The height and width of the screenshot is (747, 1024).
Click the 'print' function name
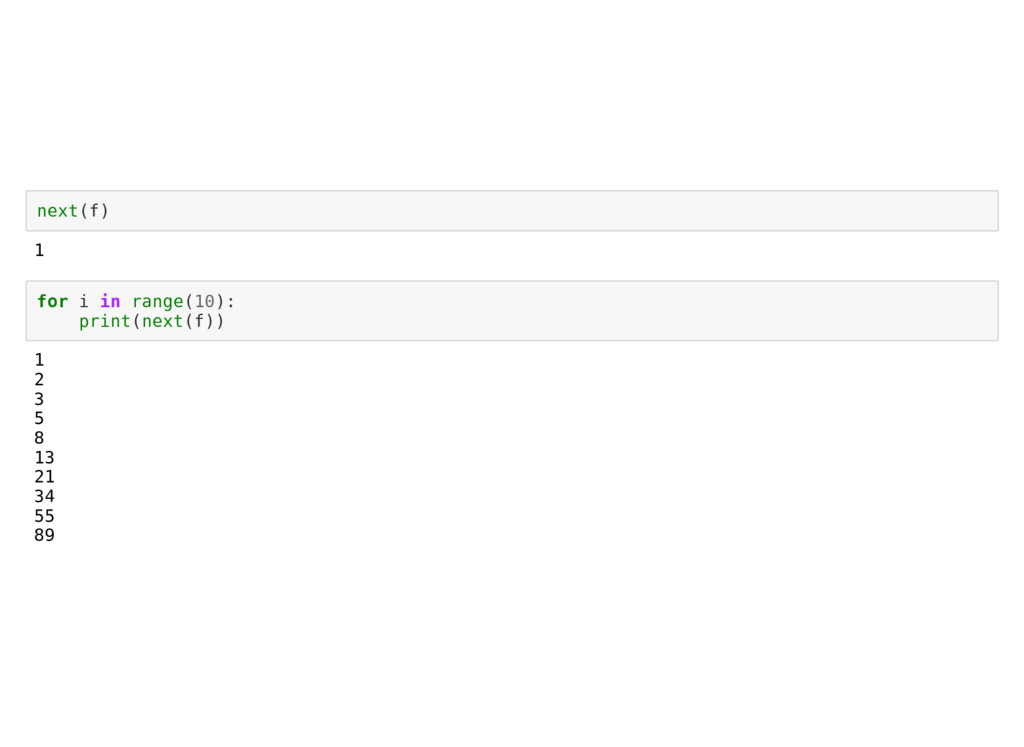pos(104,321)
